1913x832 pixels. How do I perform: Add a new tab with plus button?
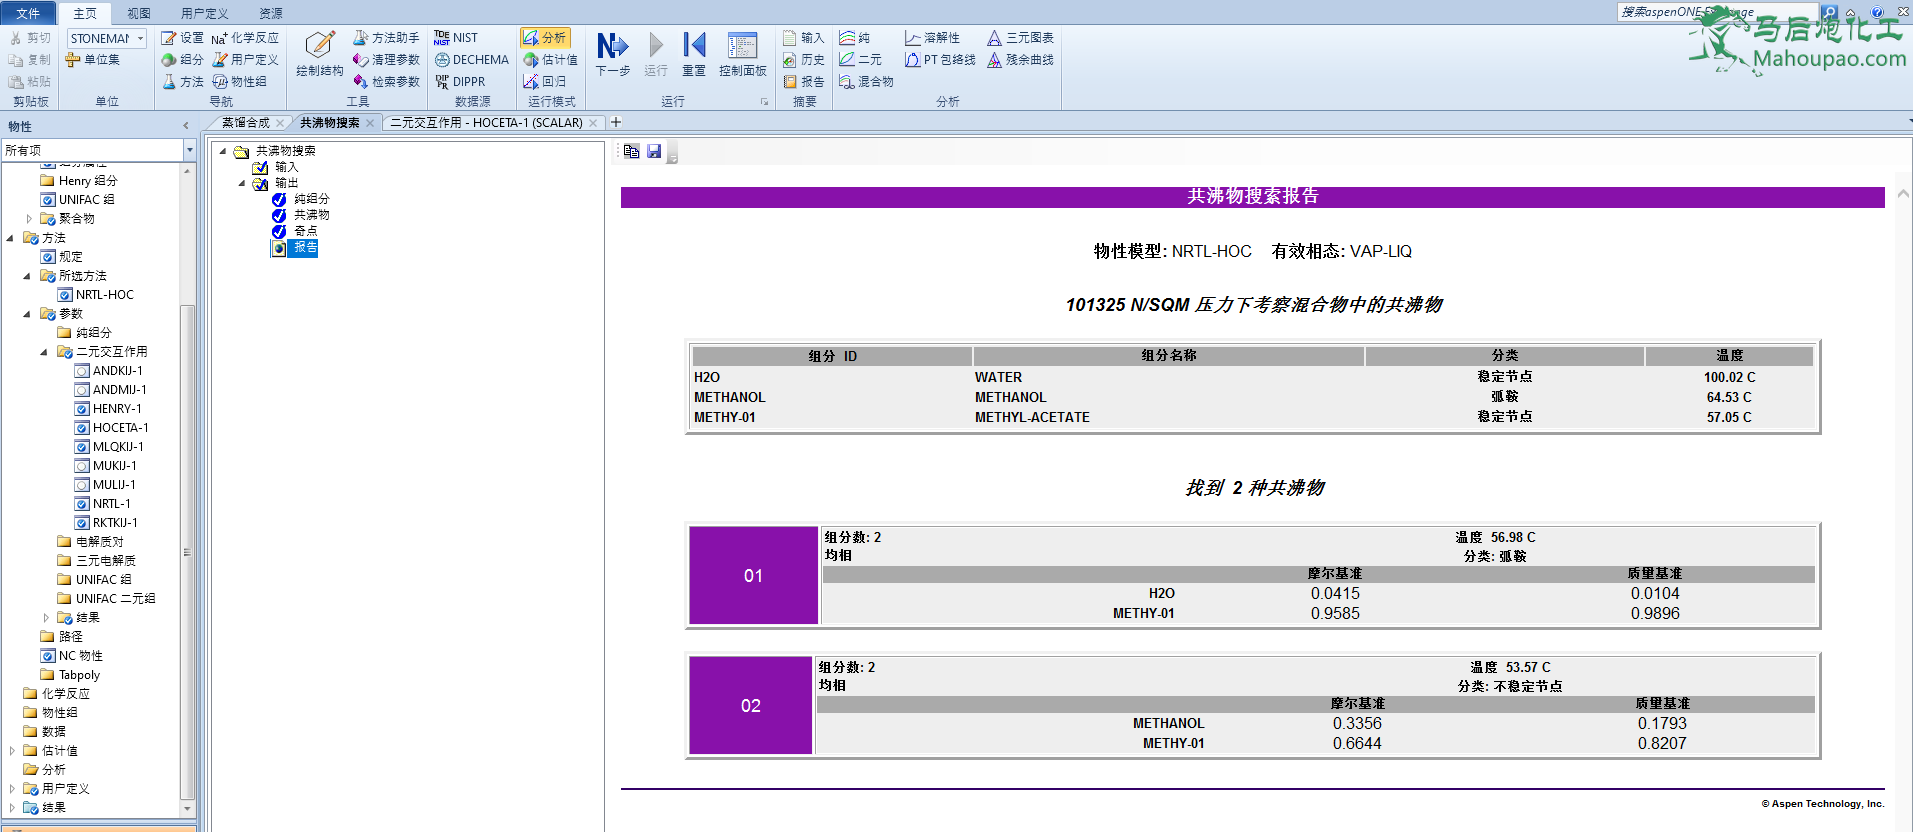click(x=616, y=122)
